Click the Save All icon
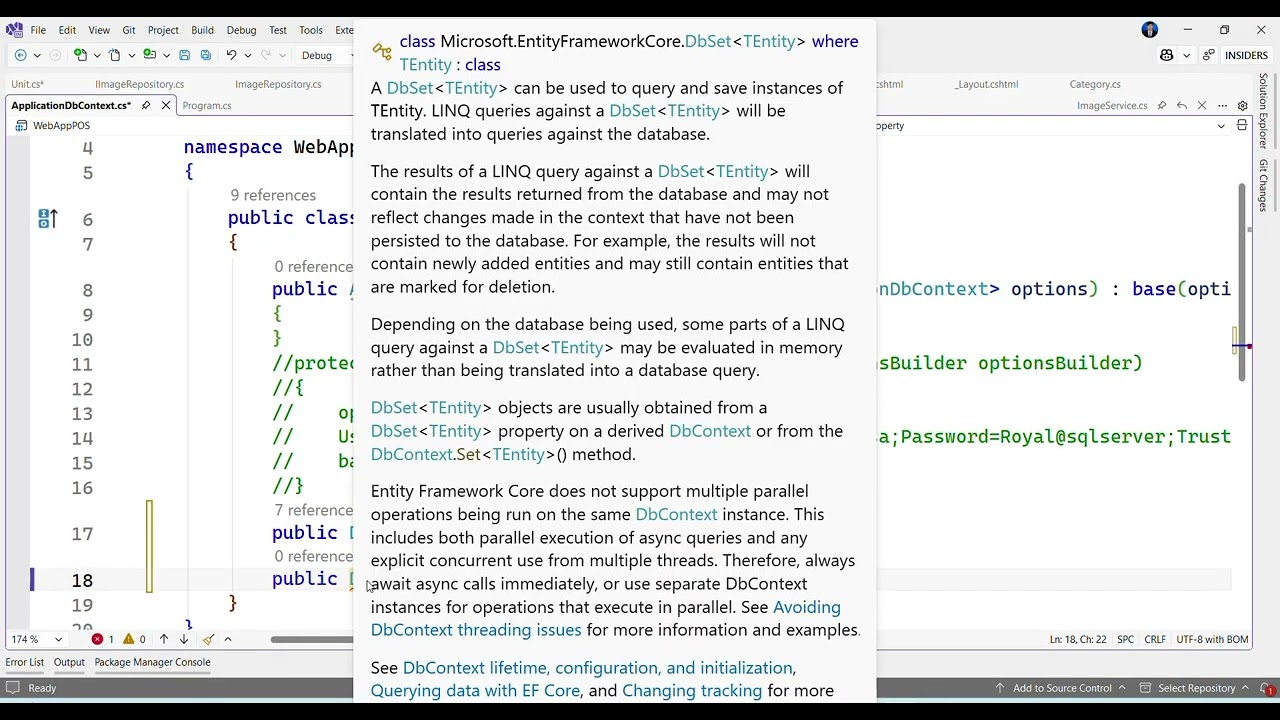This screenshot has height=720, width=1280. [x=206, y=55]
